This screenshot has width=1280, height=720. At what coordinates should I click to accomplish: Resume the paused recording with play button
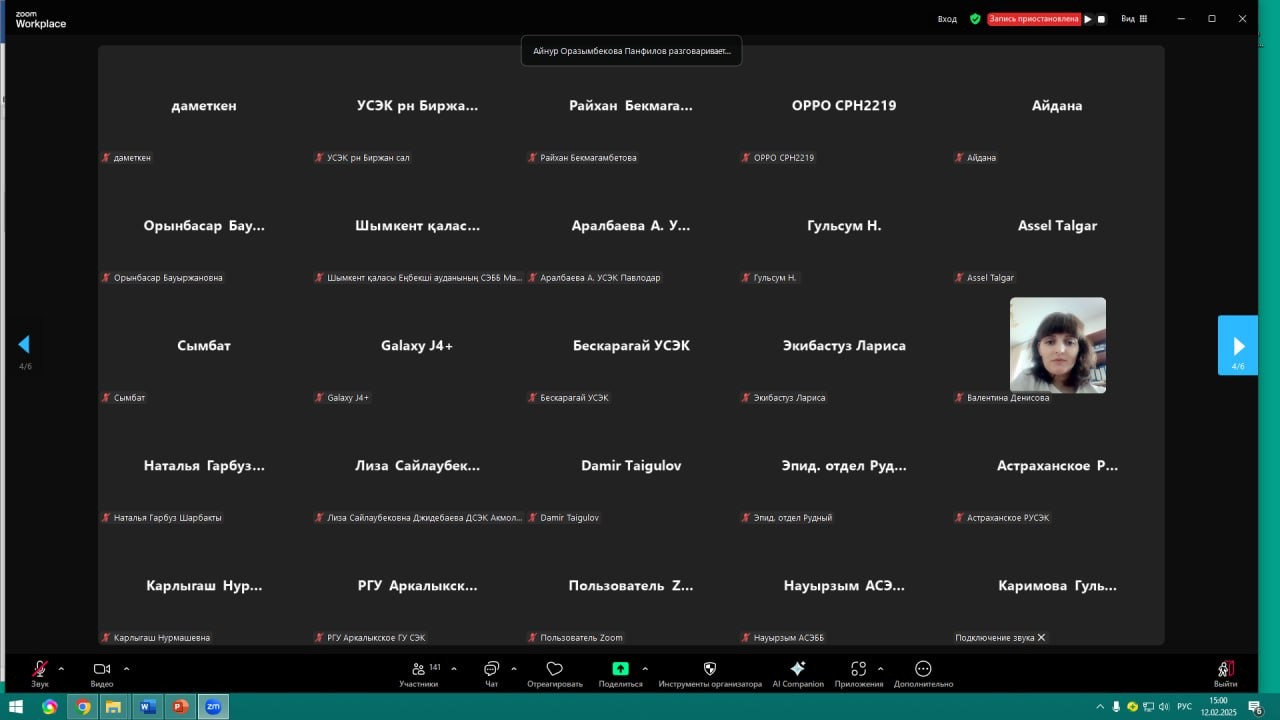(x=1088, y=19)
